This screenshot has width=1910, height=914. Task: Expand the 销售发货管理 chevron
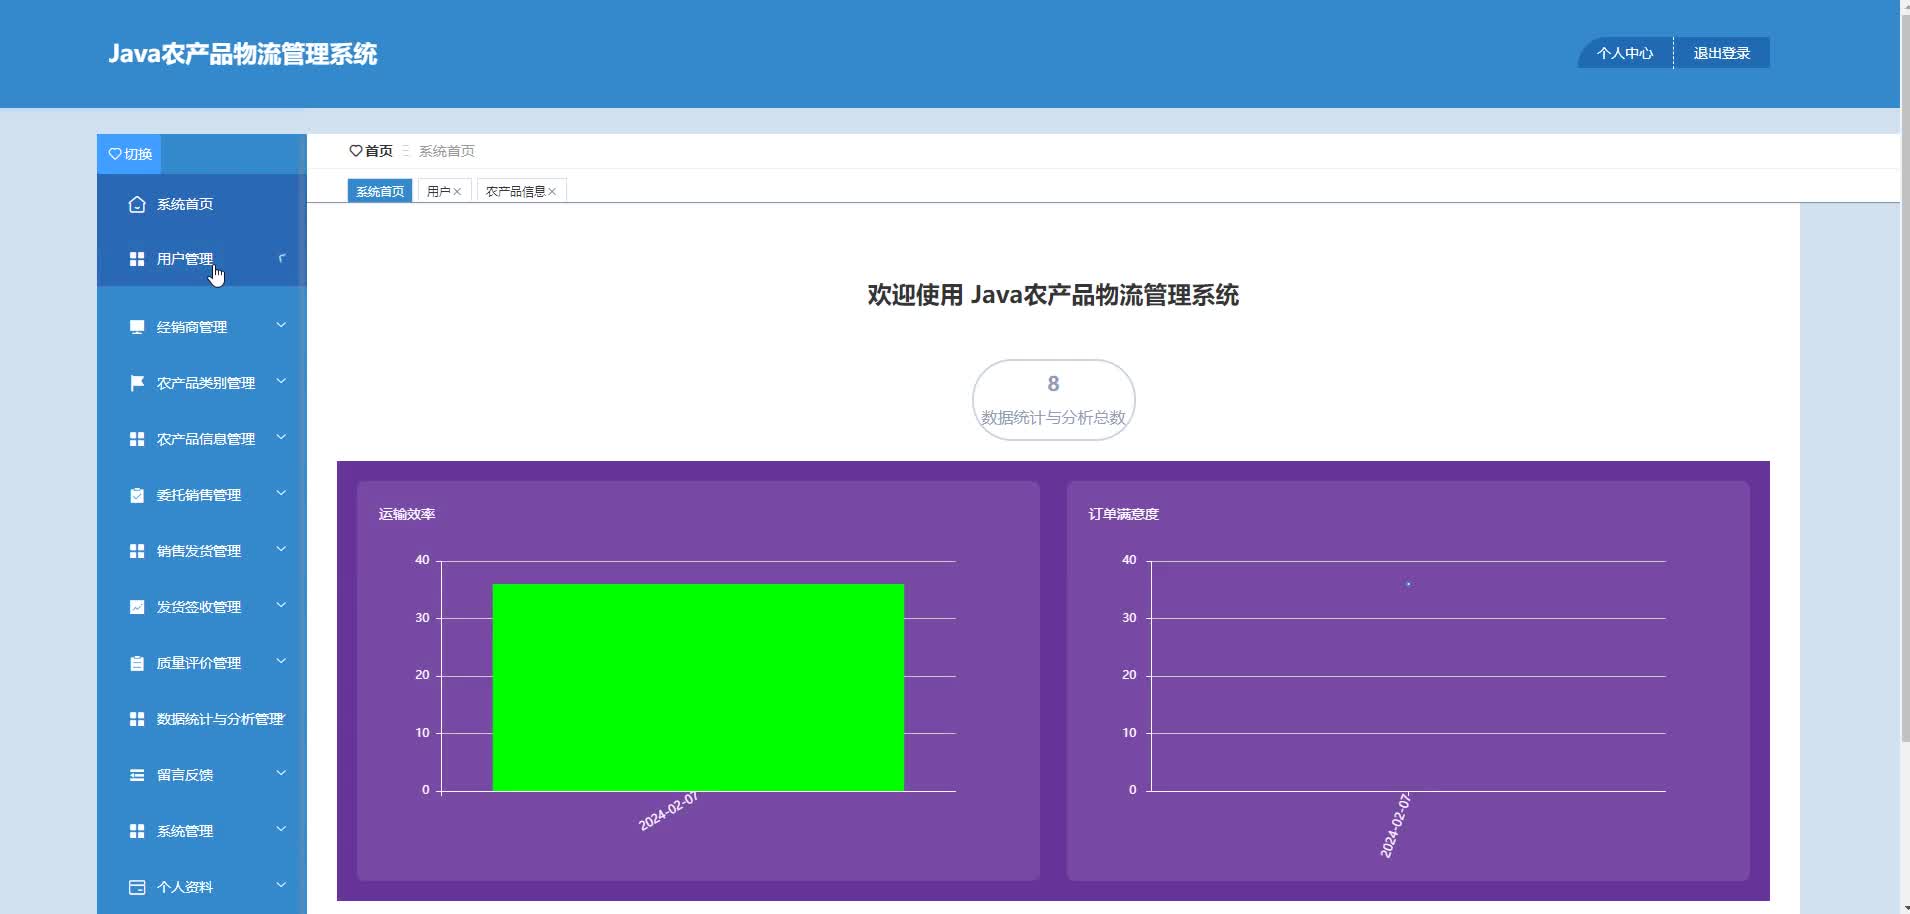[x=281, y=549]
